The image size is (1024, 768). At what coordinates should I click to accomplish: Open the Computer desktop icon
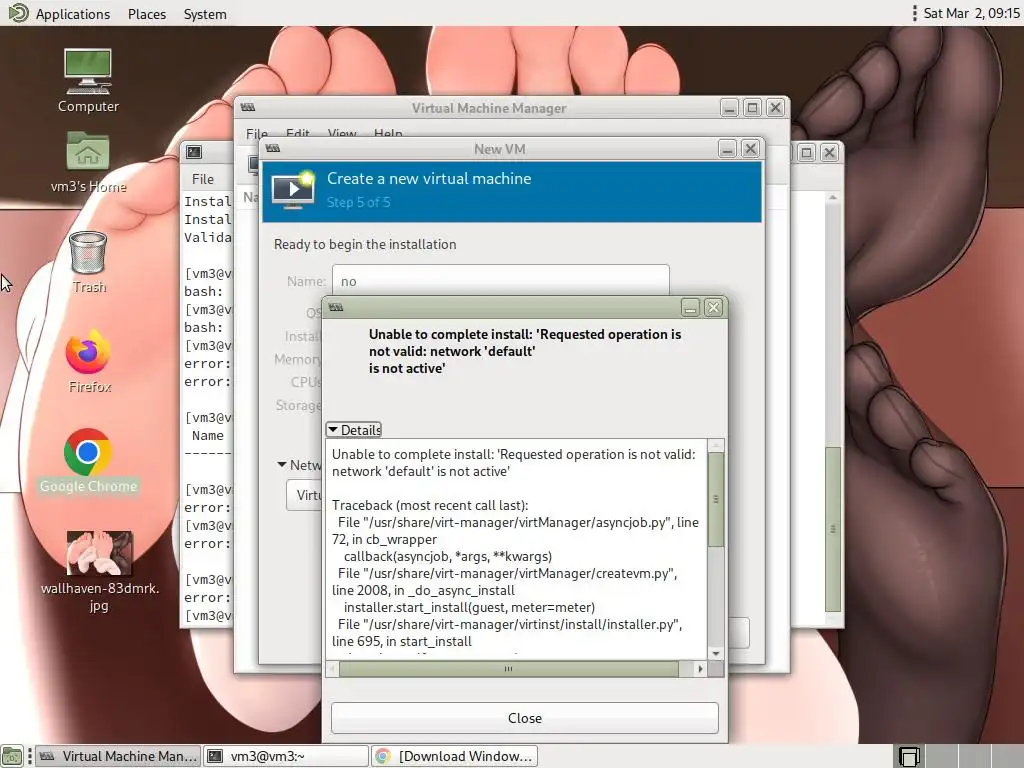(x=88, y=80)
